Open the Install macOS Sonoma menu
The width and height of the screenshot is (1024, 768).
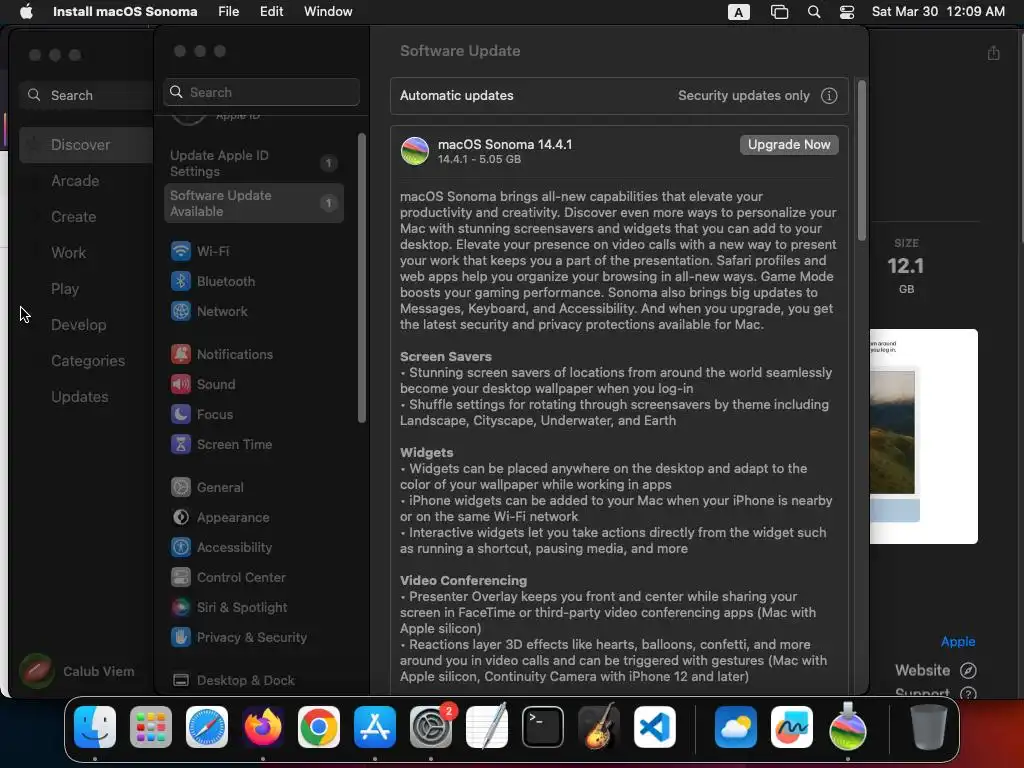coord(125,11)
